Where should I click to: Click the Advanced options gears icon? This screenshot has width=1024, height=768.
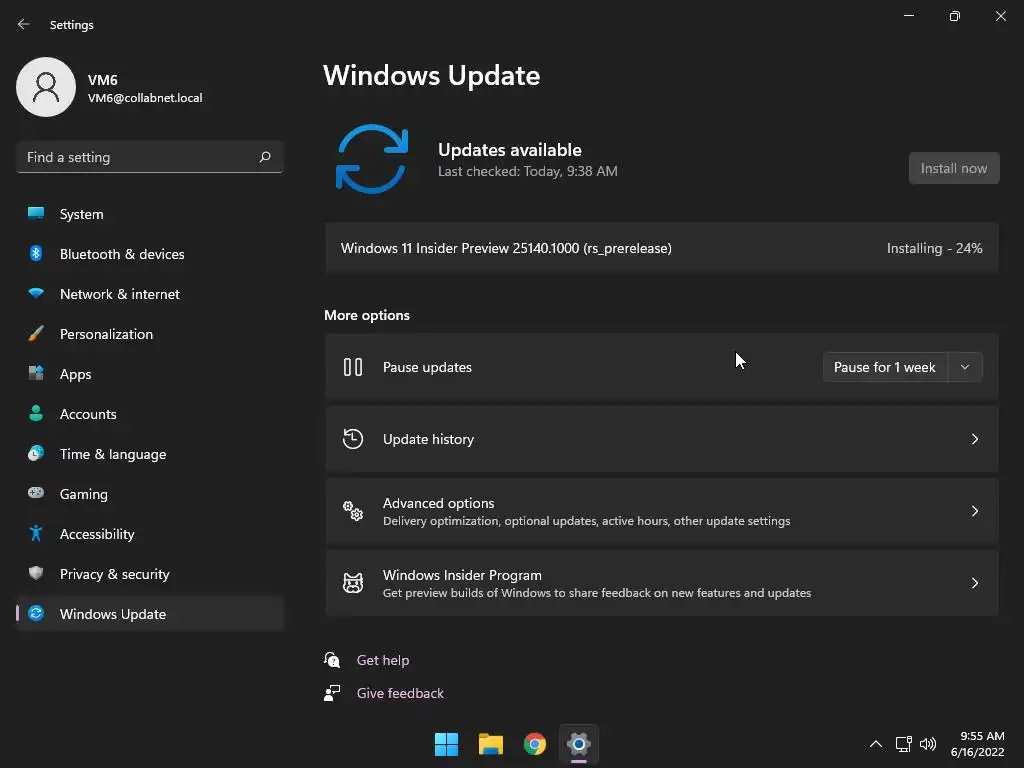pos(353,511)
